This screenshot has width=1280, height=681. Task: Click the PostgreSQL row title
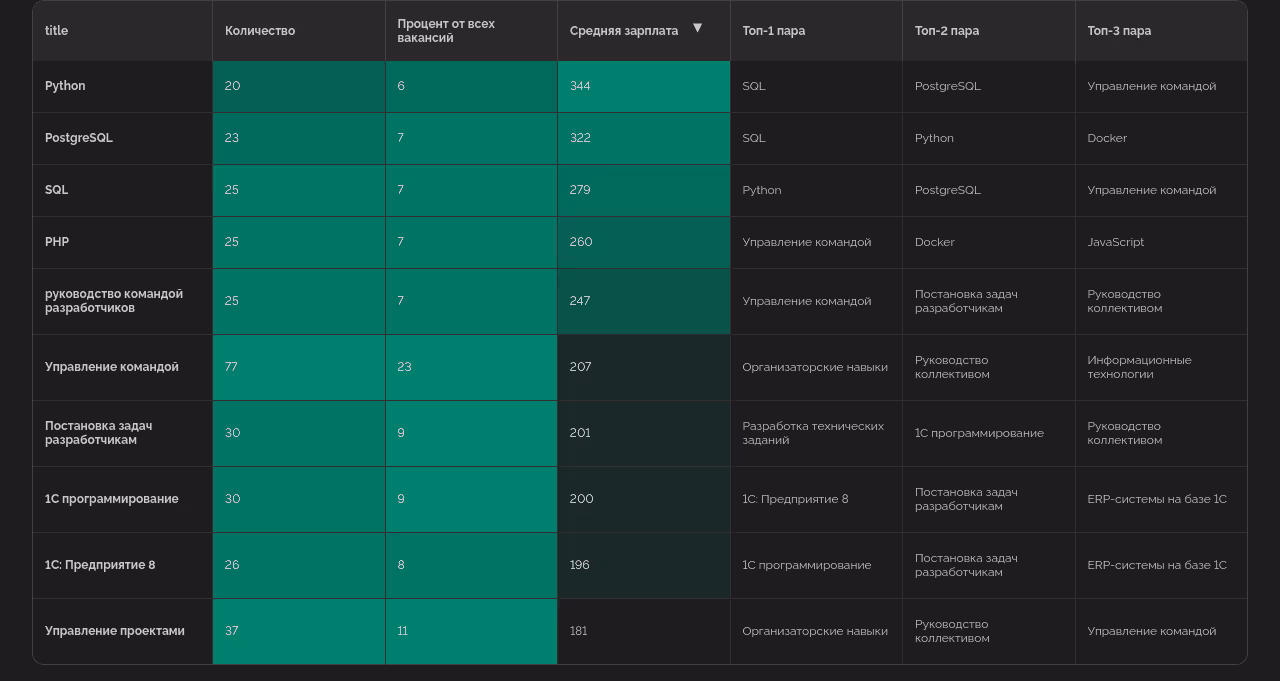(79, 138)
